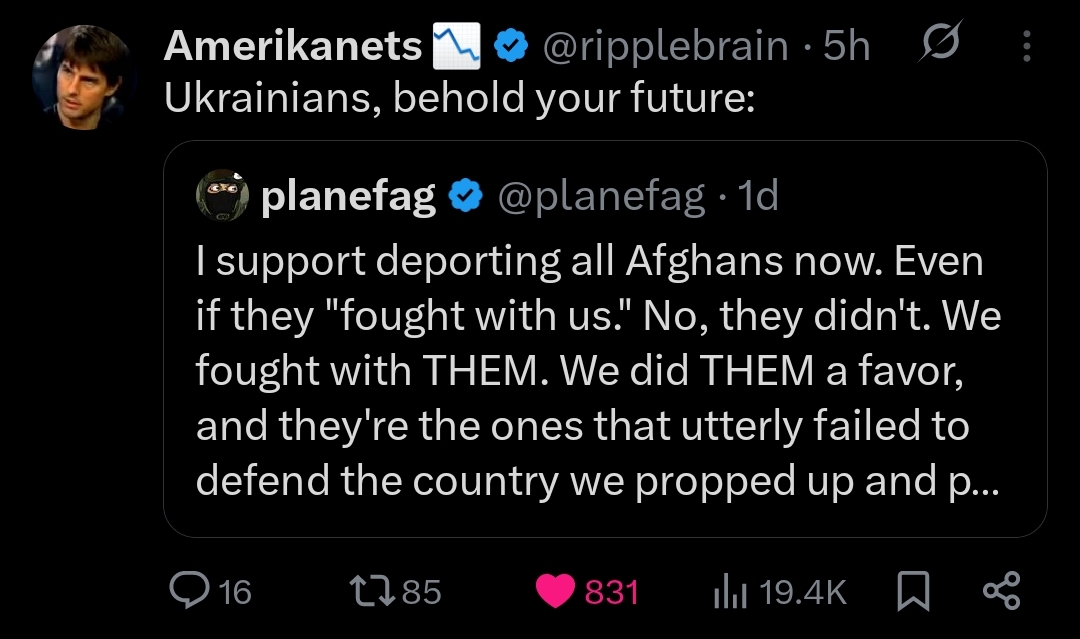Open the Amerikanets display name link

pyautogui.click(x=293, y=46)
